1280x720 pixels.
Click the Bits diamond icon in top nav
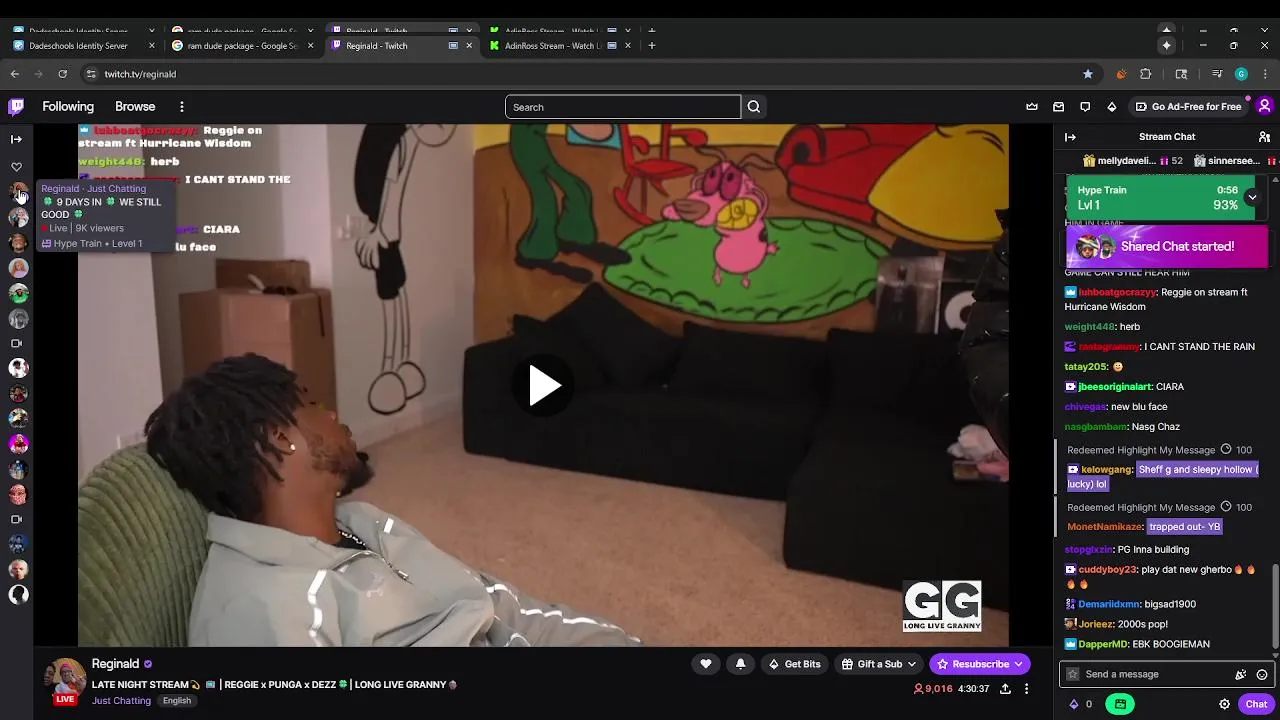click(1111, 107)
